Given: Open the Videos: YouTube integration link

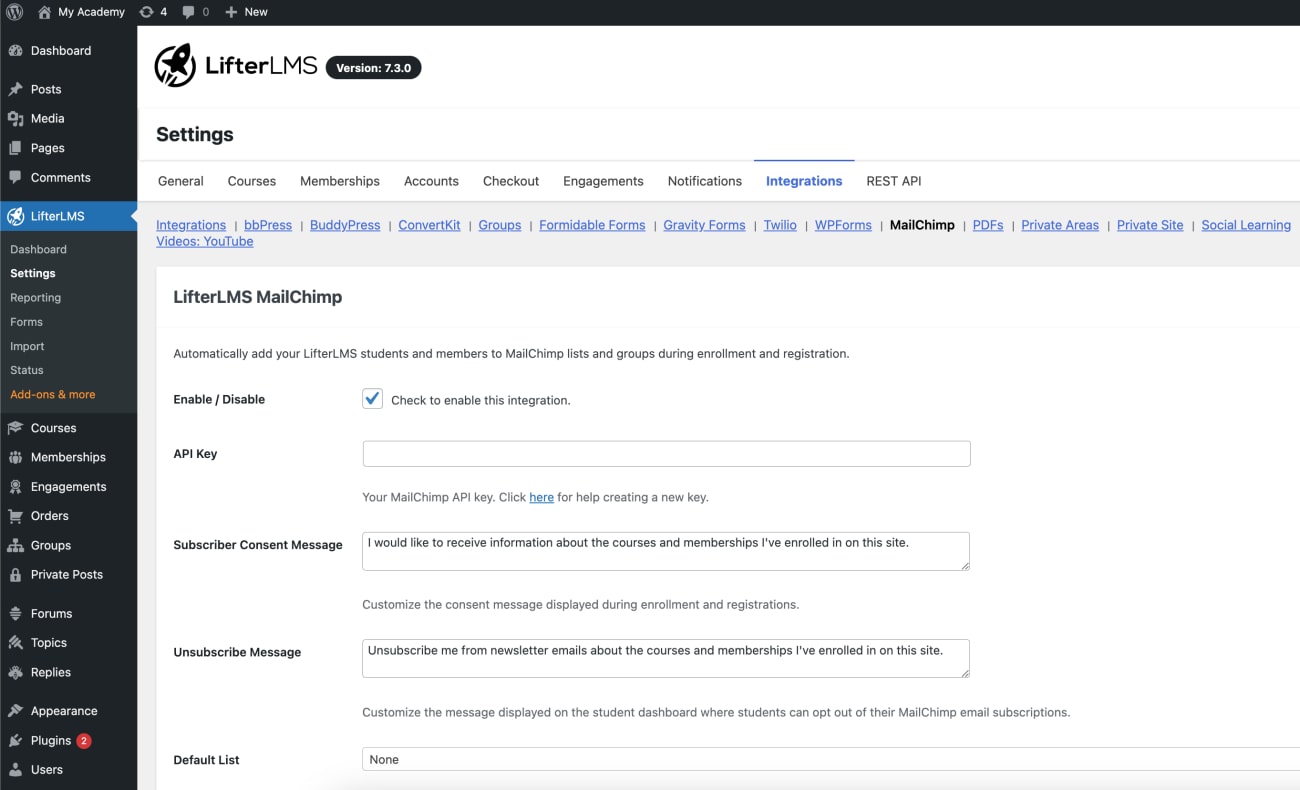Looking at the screenshot, I should click(205, 241).
